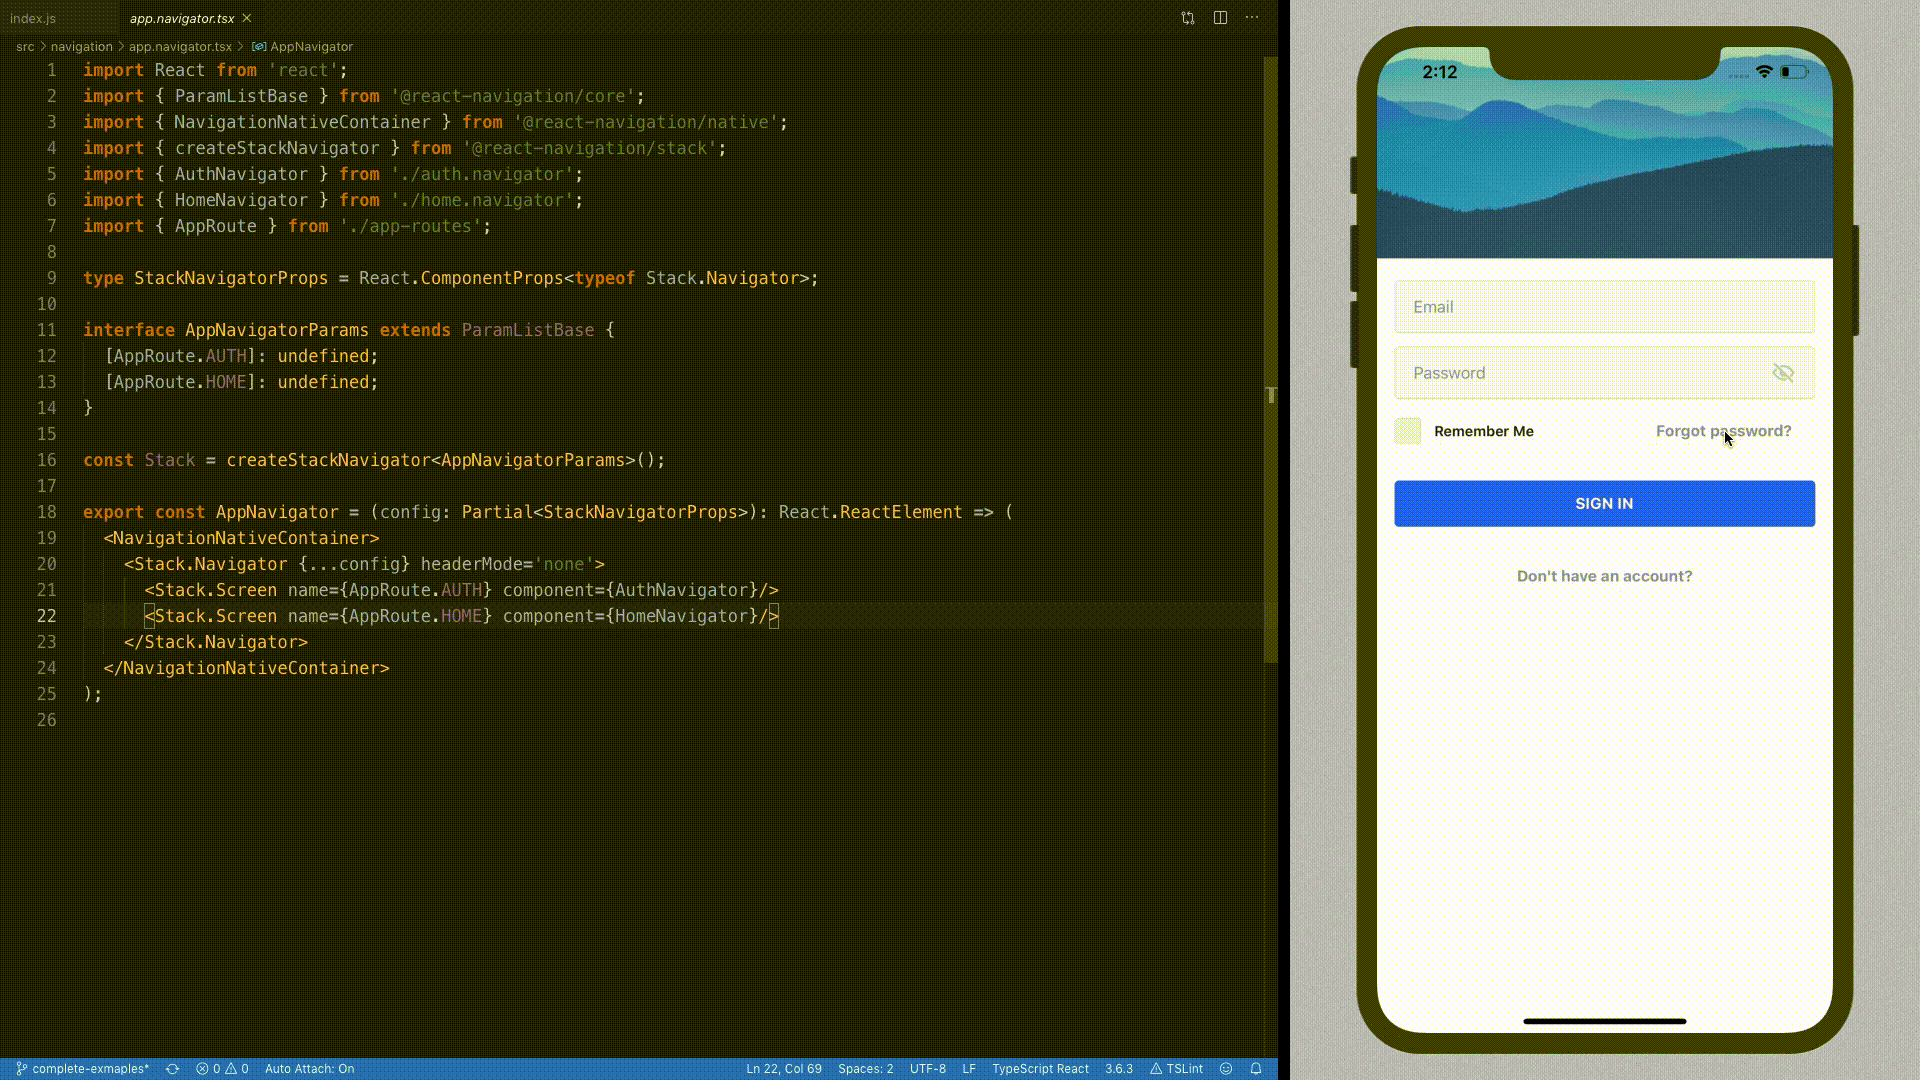Screen dimensions: 1920x1080
Task: Toggle the Auto Attach setting
Action: click(309, 1068)
